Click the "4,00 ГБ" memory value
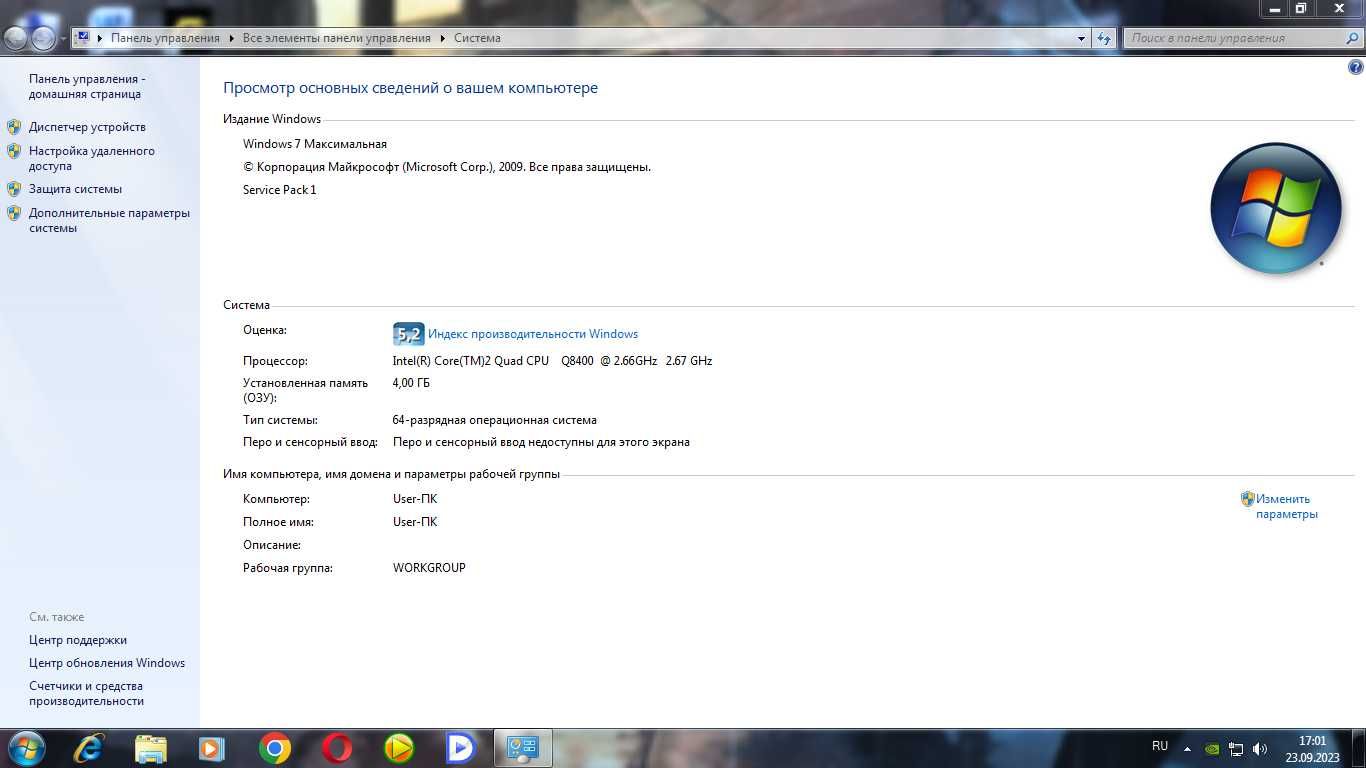1366x768 pixels. click(x=412, y=383)
